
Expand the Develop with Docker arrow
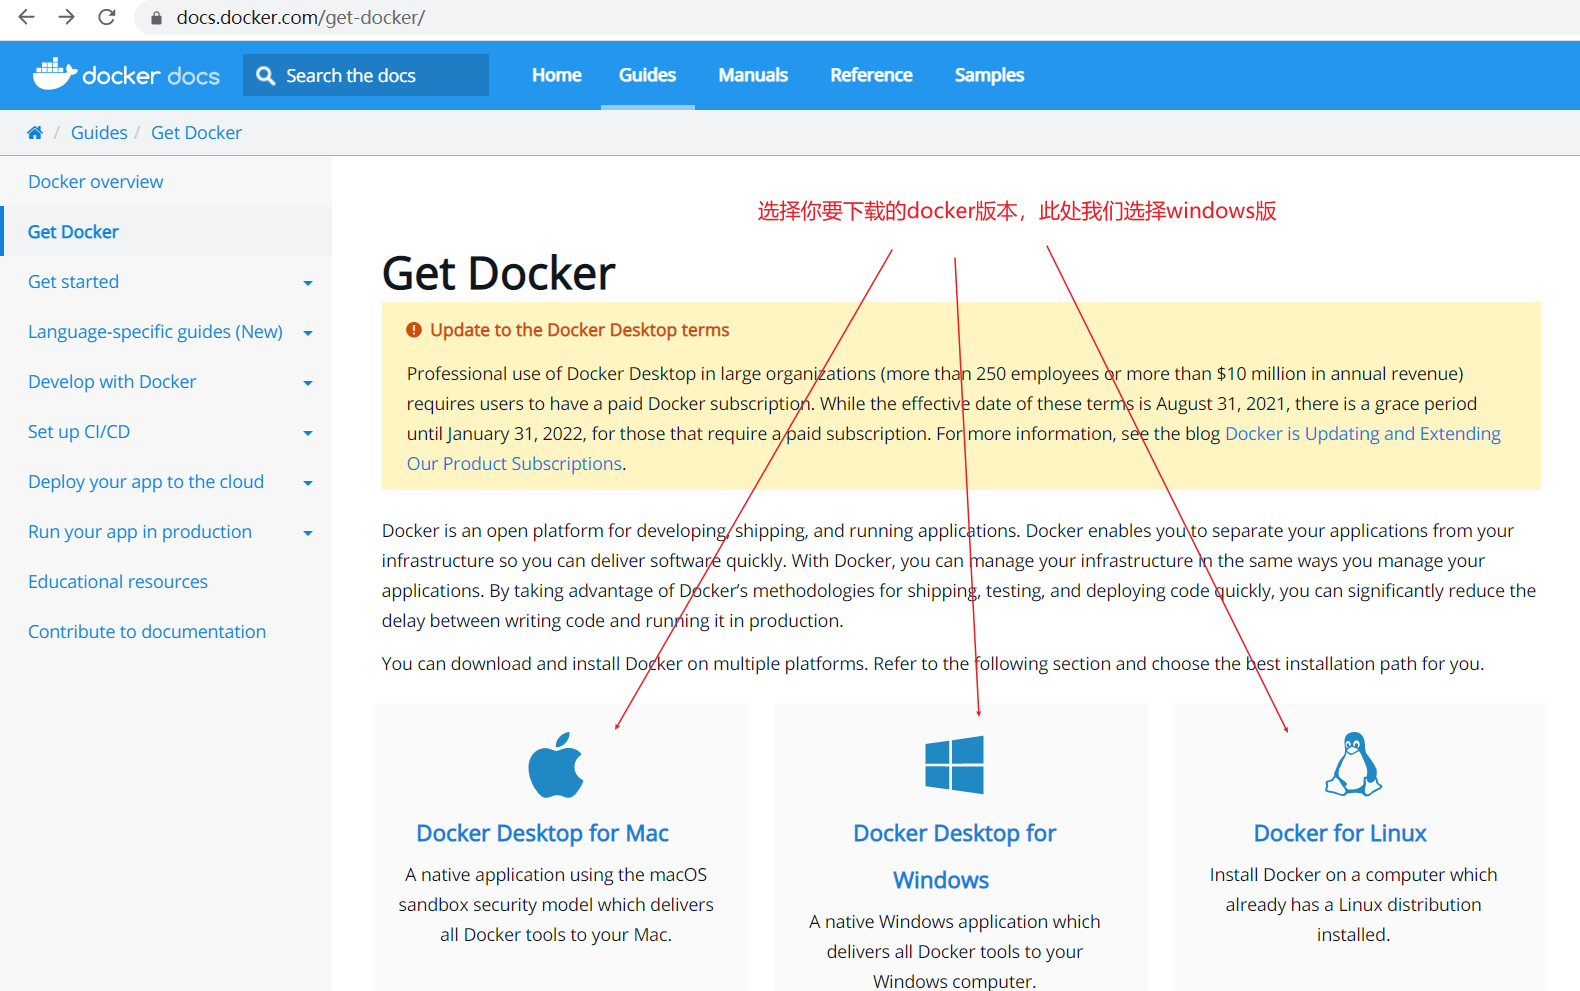pos(308,383)
